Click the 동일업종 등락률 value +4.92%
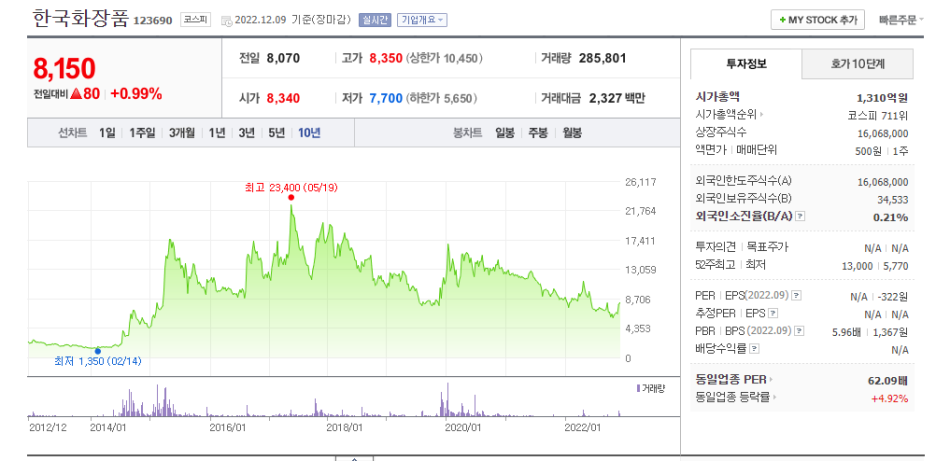936x461 pixels. [x=891, y=398]
